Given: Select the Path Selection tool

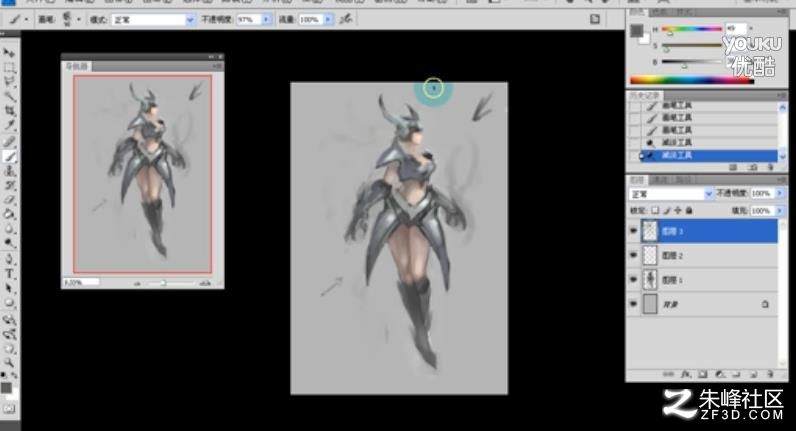Looking at the screenshot, I should point(9,289).
